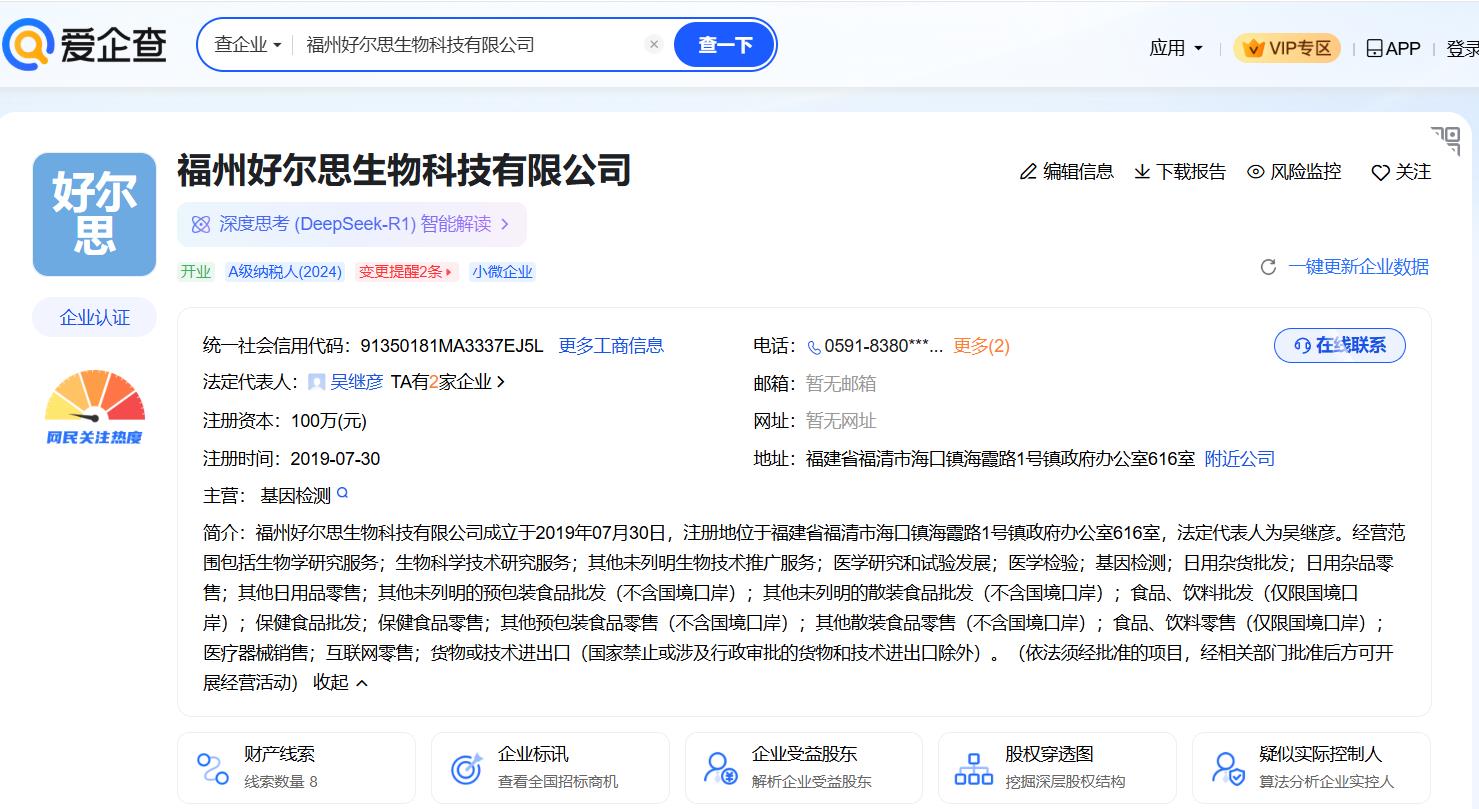Click the QR code corner icon
Screen dimensions: 1479x809
[x=1446, y=141]
